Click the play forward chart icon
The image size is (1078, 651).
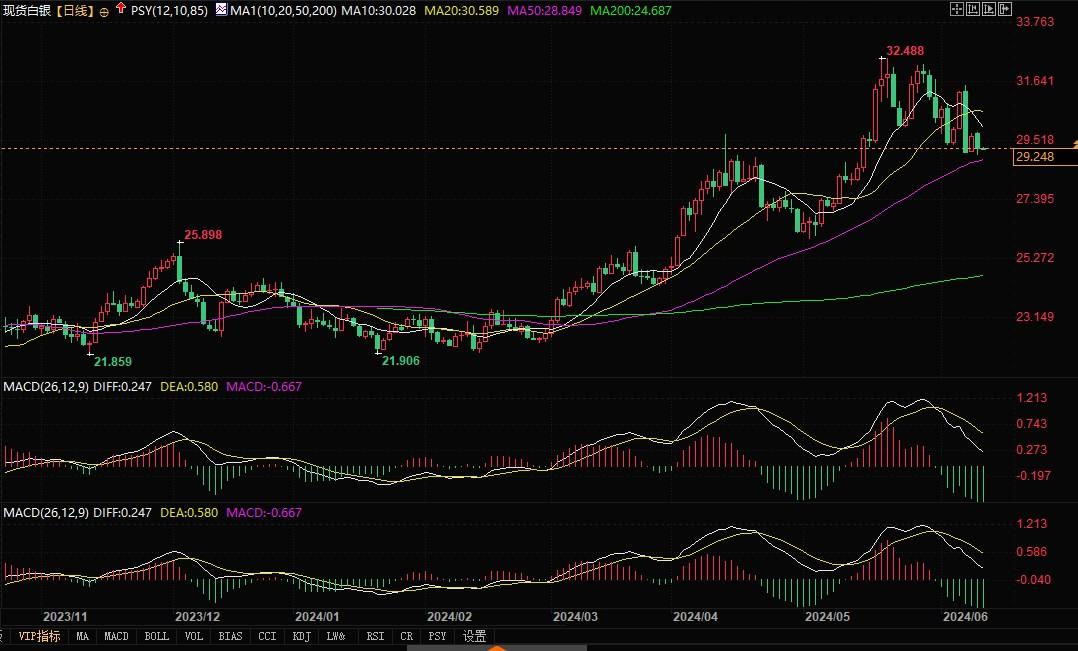coord(989,9)
